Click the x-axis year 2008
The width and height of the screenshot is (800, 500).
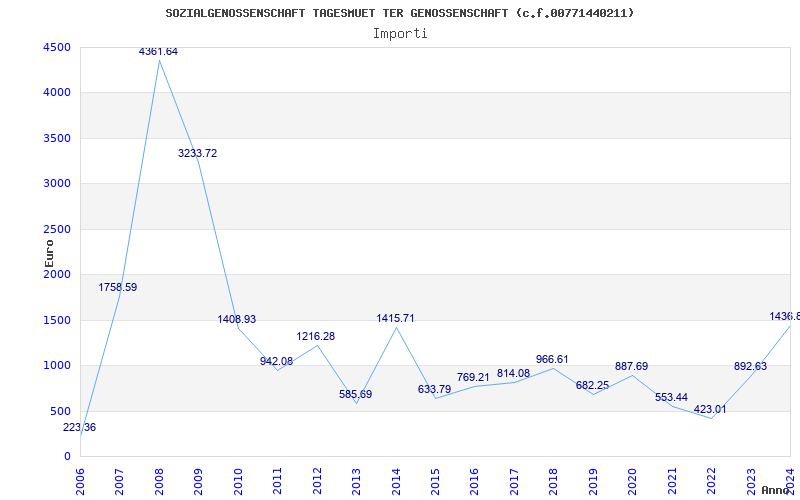coord(159,481)
